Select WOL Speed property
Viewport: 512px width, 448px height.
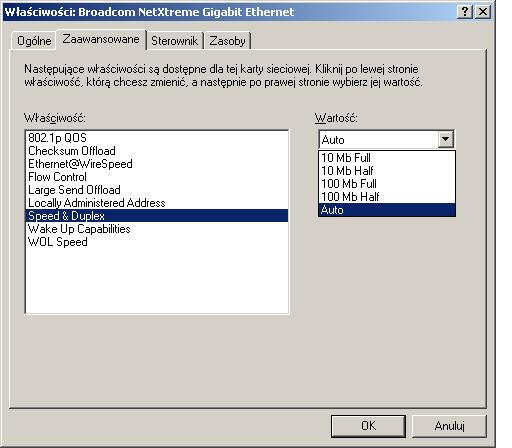157,242
